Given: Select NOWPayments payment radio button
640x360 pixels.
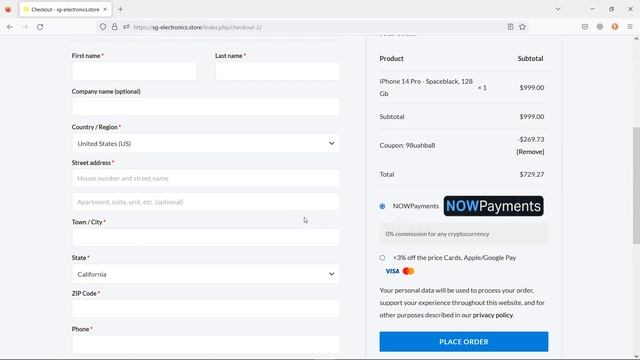Looking at the screenshot, I should (382, 206).
